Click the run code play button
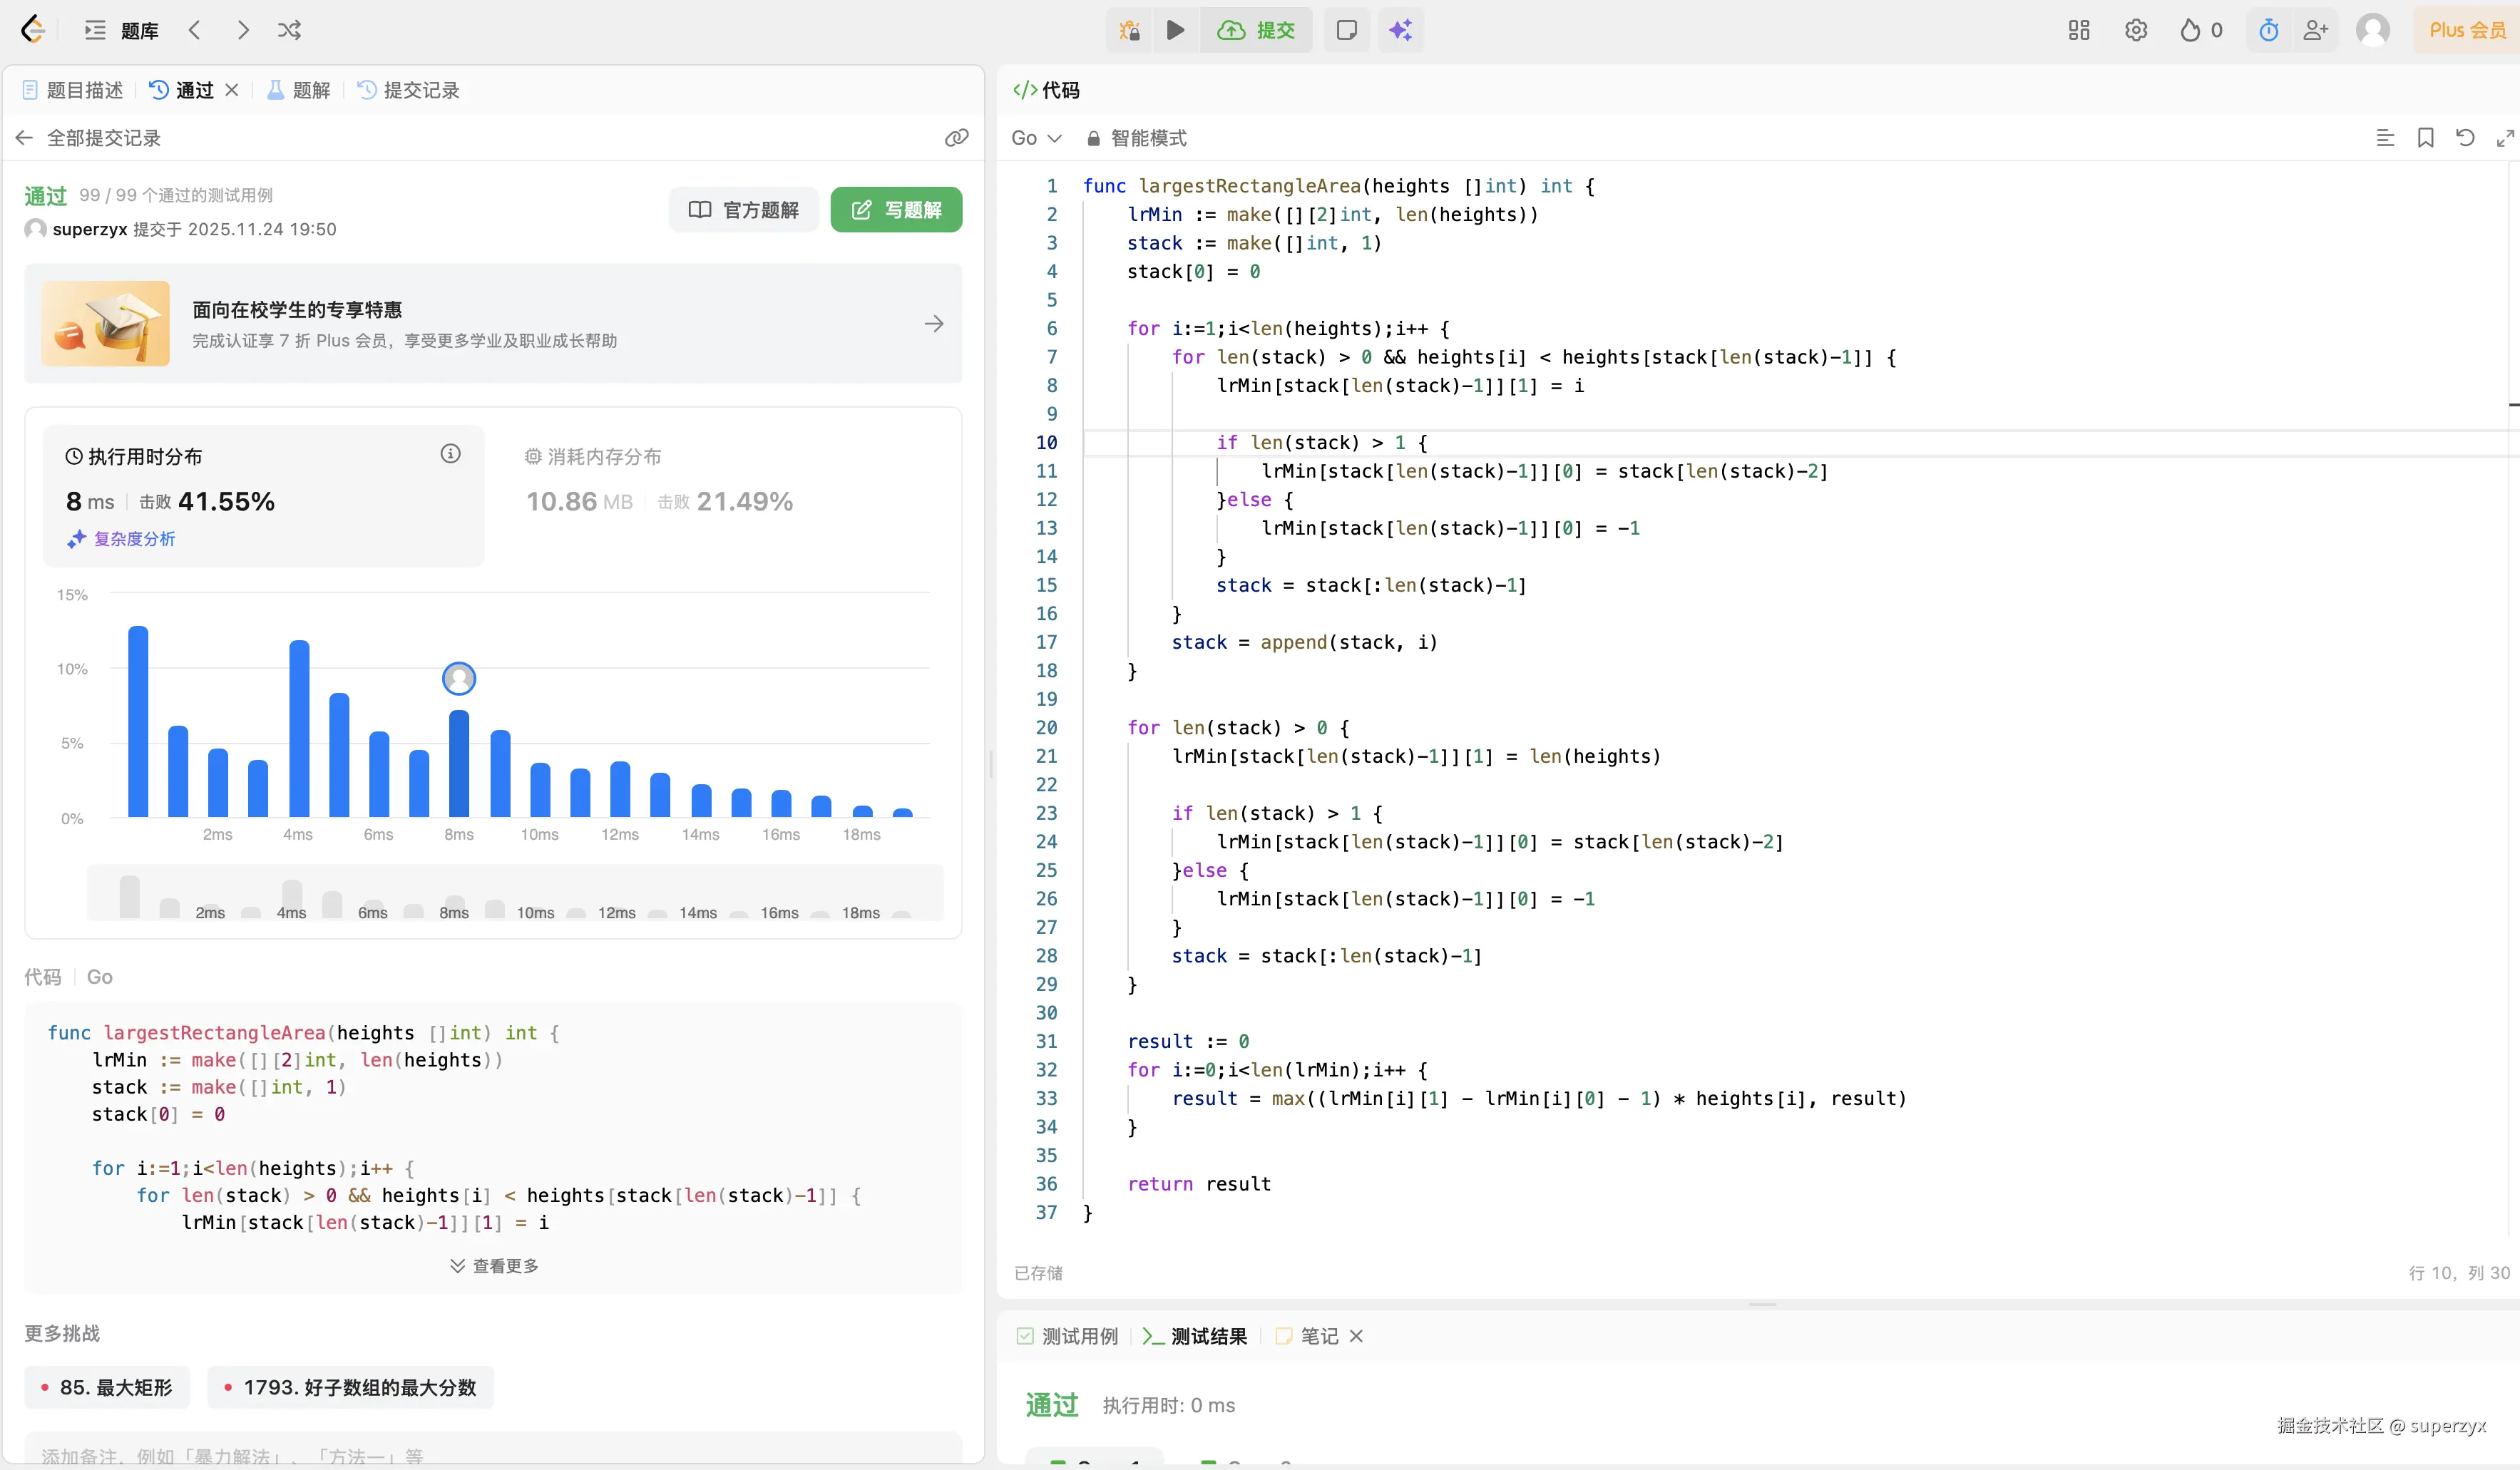2520x1470 pixels. [x=1175, y=30]
